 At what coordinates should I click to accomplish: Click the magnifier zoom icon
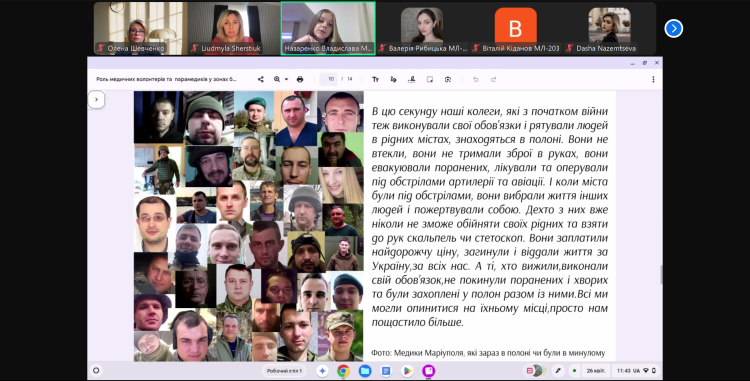tap(277, 79)
